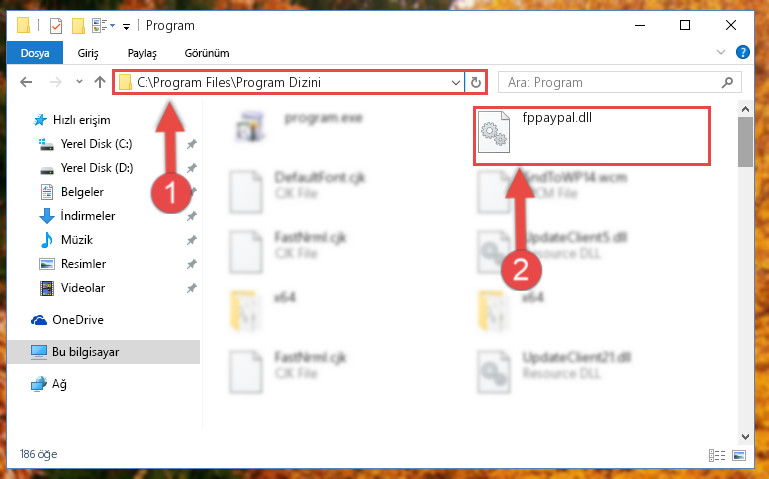The width and height of the screenshot is (769, 479).
Task: Go up one folder level arrow
Action: point(100,82)
